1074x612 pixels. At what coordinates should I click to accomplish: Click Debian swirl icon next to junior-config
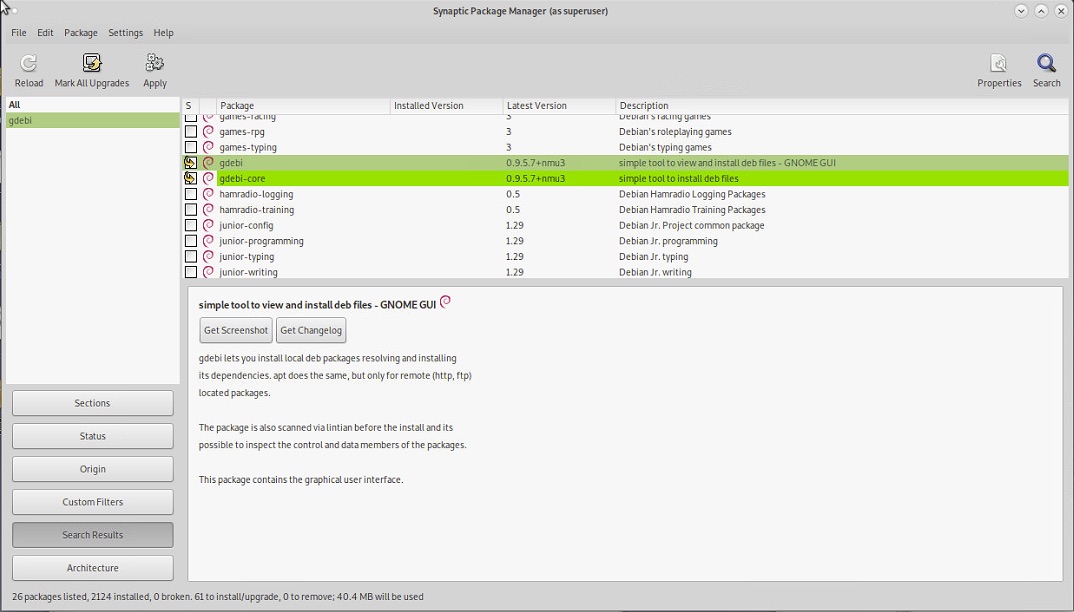coord(209,225)
